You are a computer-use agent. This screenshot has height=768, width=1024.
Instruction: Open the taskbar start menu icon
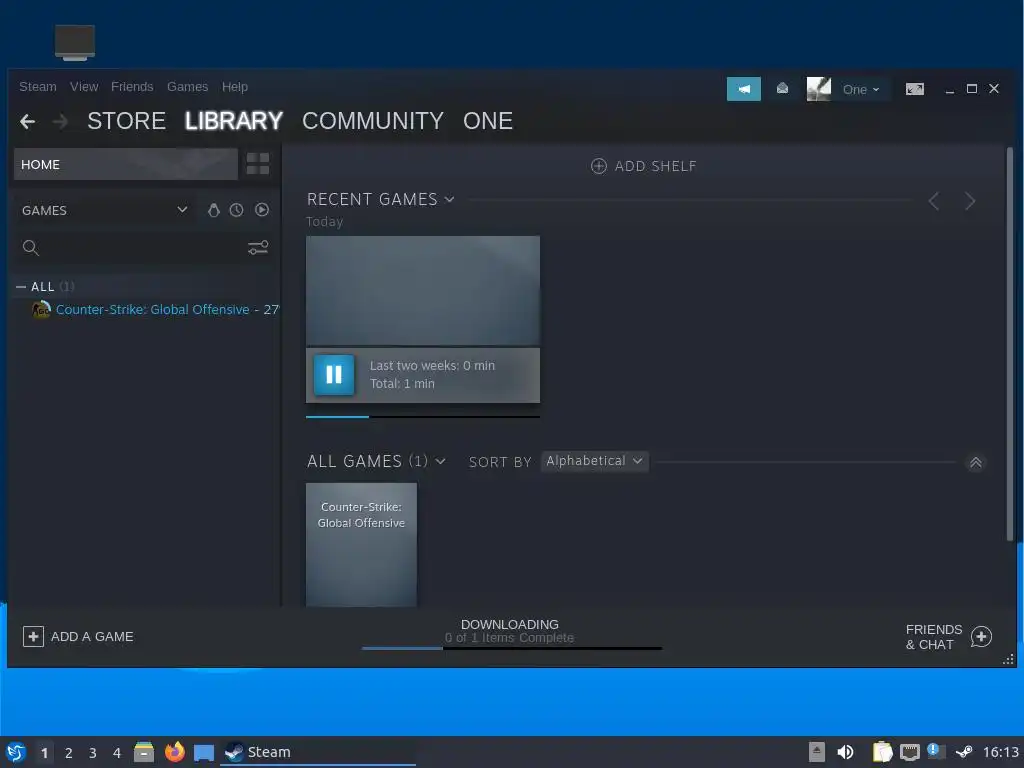16,752
